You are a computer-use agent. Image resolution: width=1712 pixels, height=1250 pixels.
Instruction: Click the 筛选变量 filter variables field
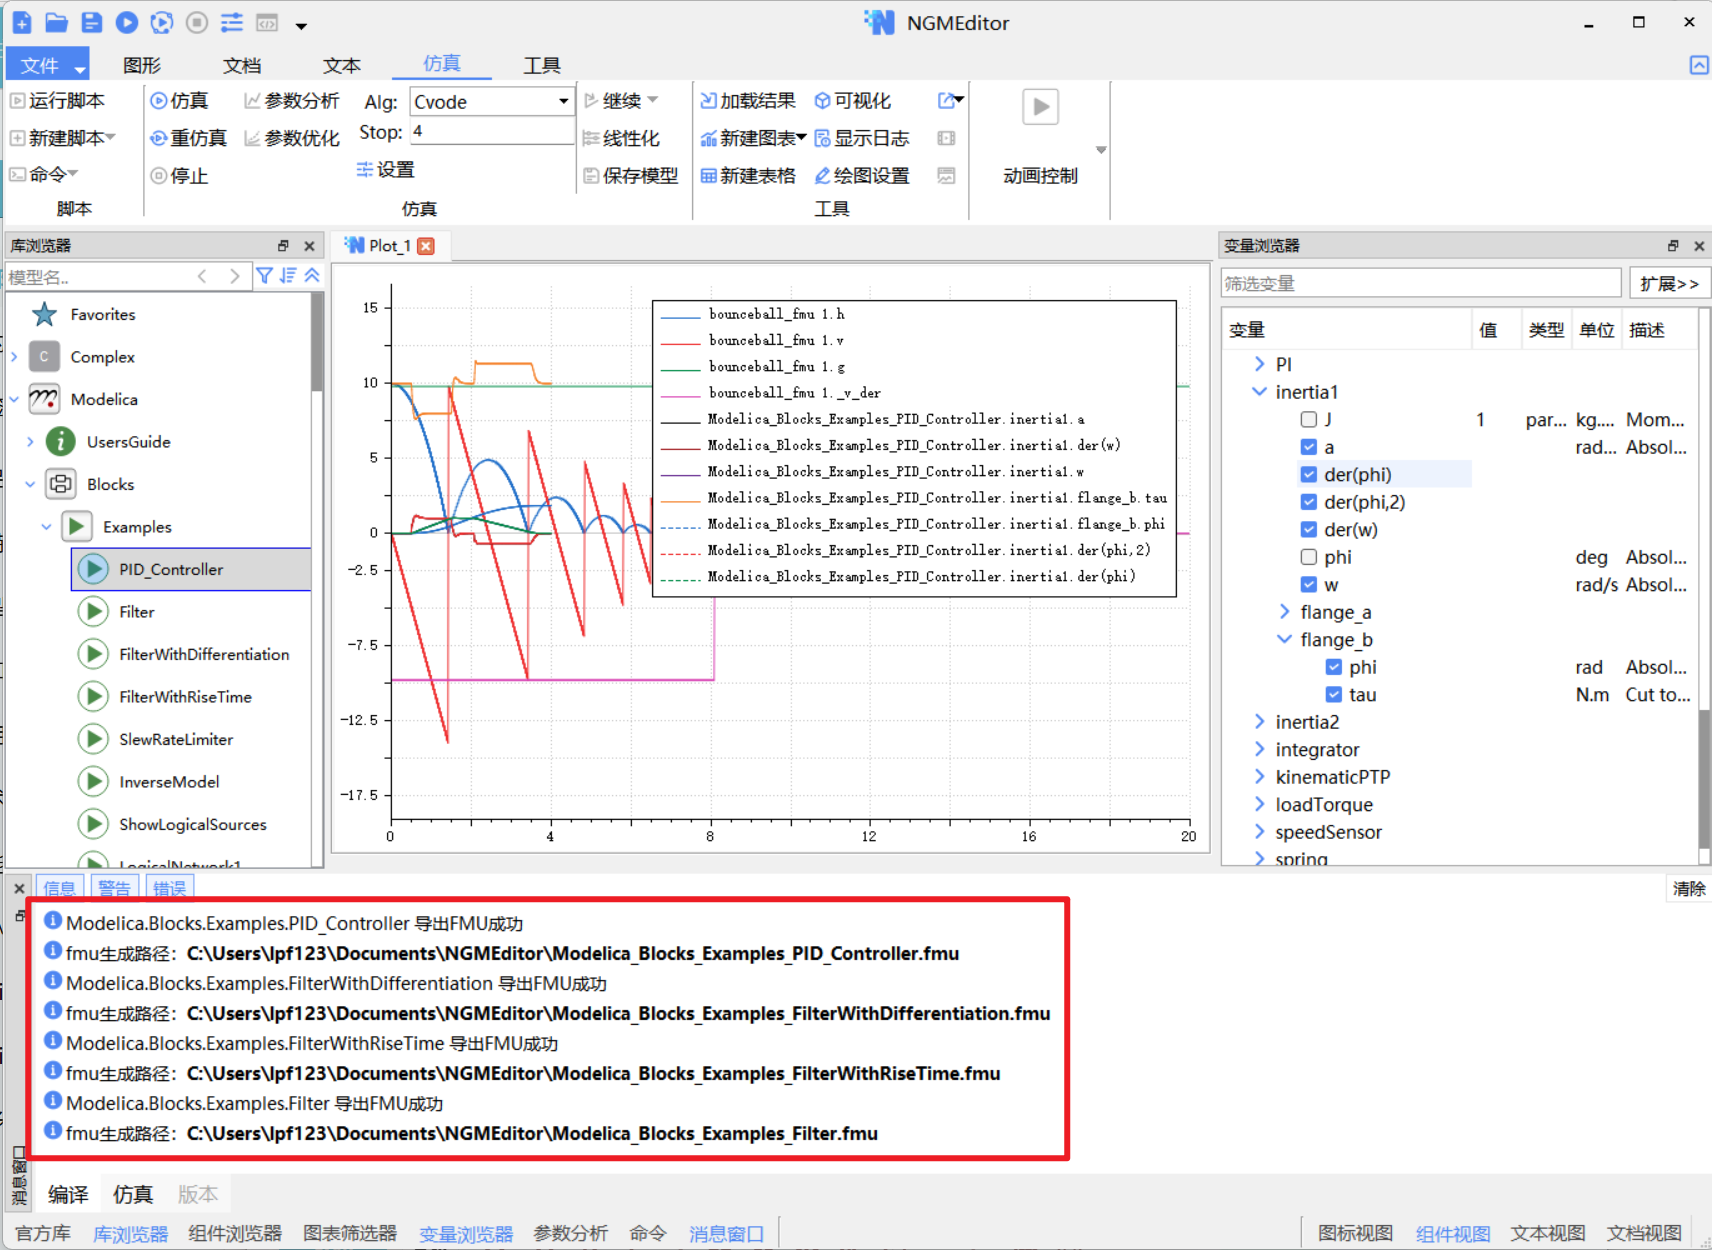[1421, 284]
